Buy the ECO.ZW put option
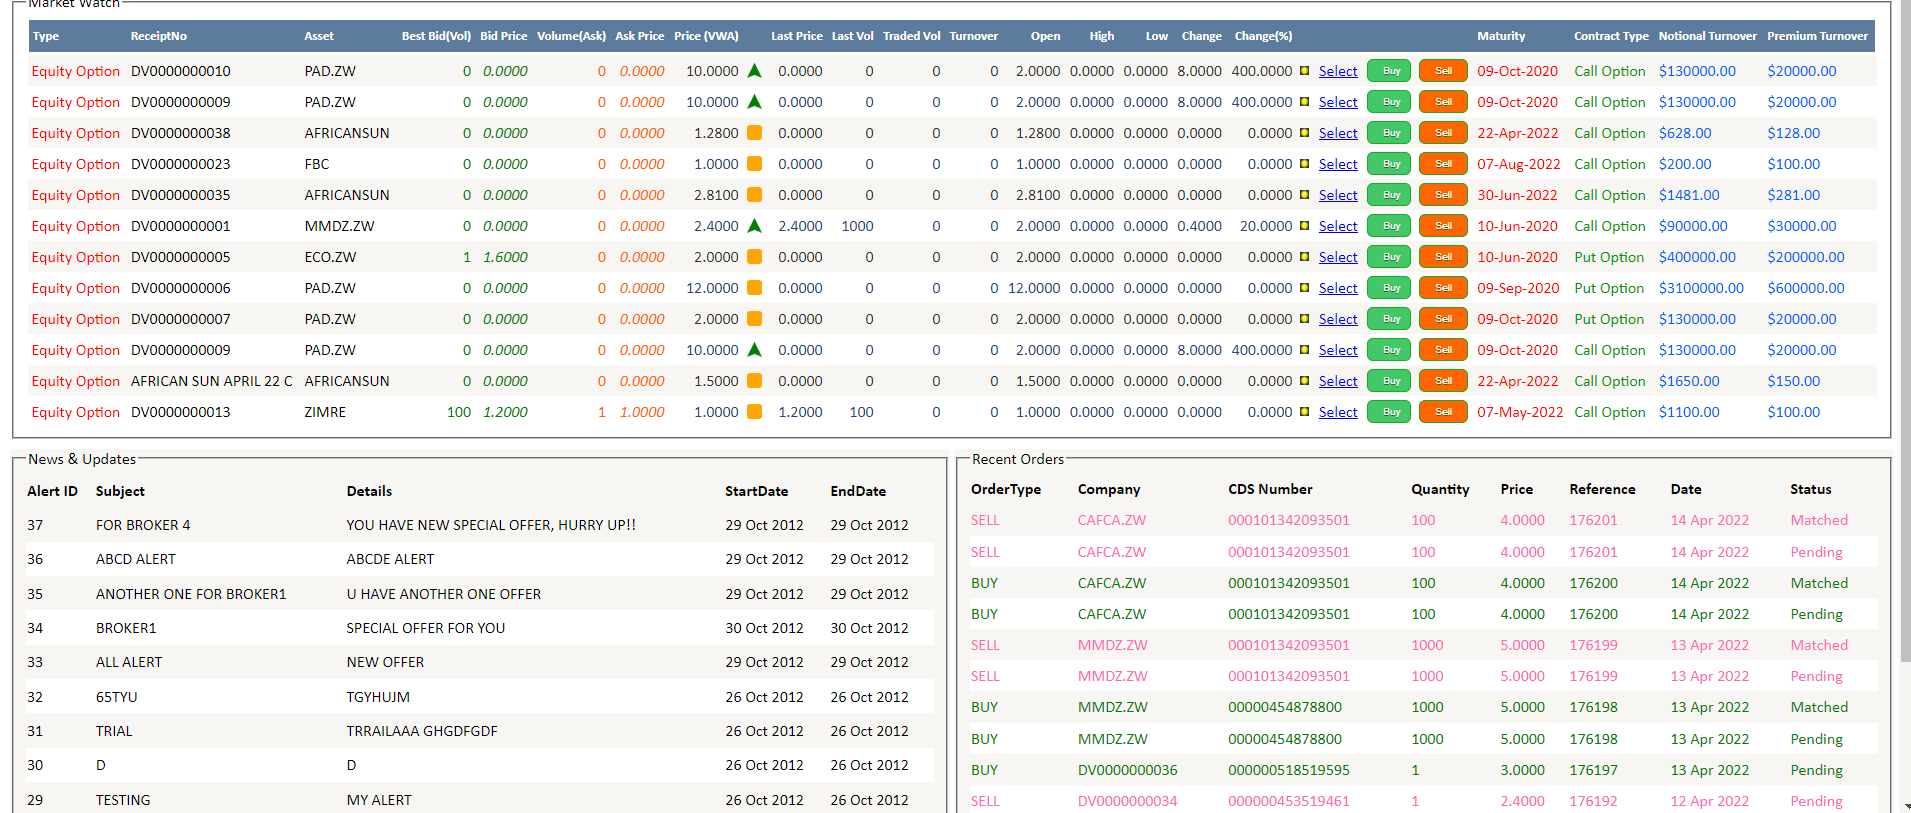The width and height of the screenshot is (1911, 813). [x=1390, y=257]
